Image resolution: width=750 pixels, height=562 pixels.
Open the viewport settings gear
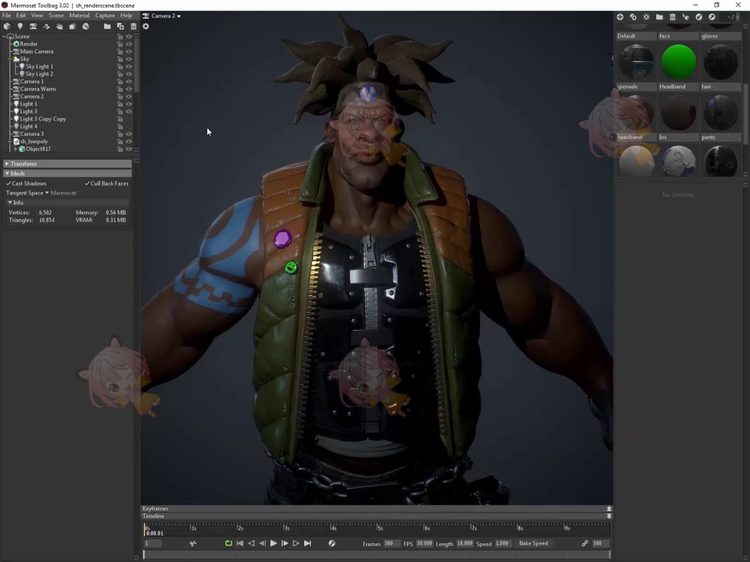pos(146,26)
